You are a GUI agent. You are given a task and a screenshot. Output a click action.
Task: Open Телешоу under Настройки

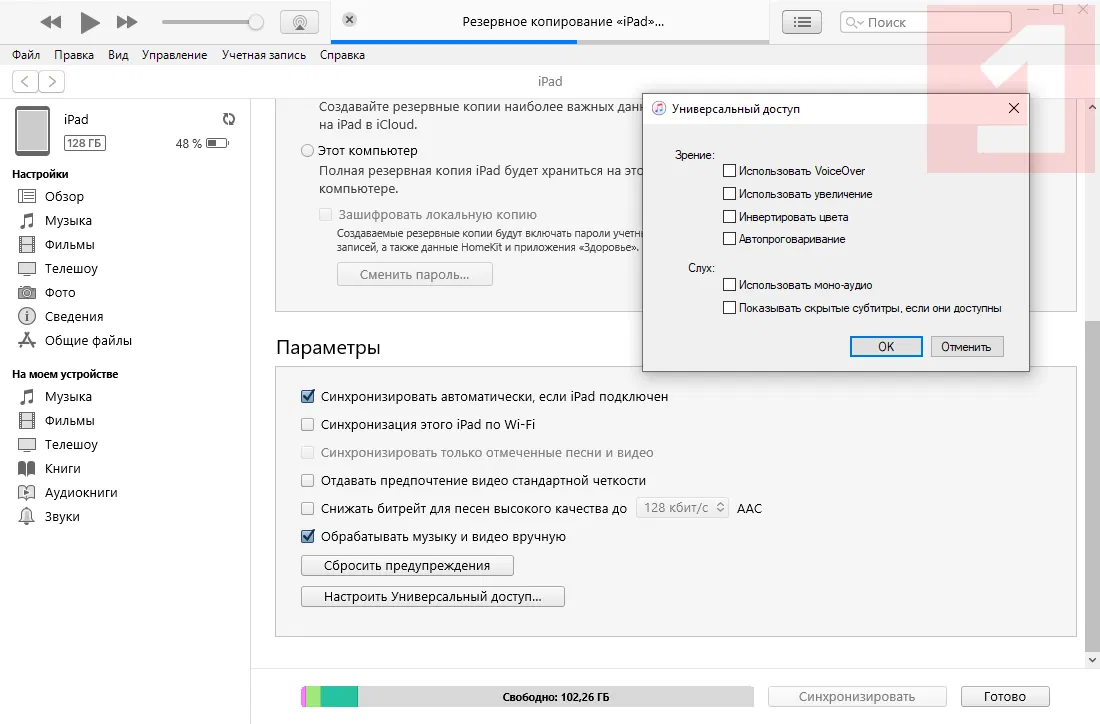point(71,268)
